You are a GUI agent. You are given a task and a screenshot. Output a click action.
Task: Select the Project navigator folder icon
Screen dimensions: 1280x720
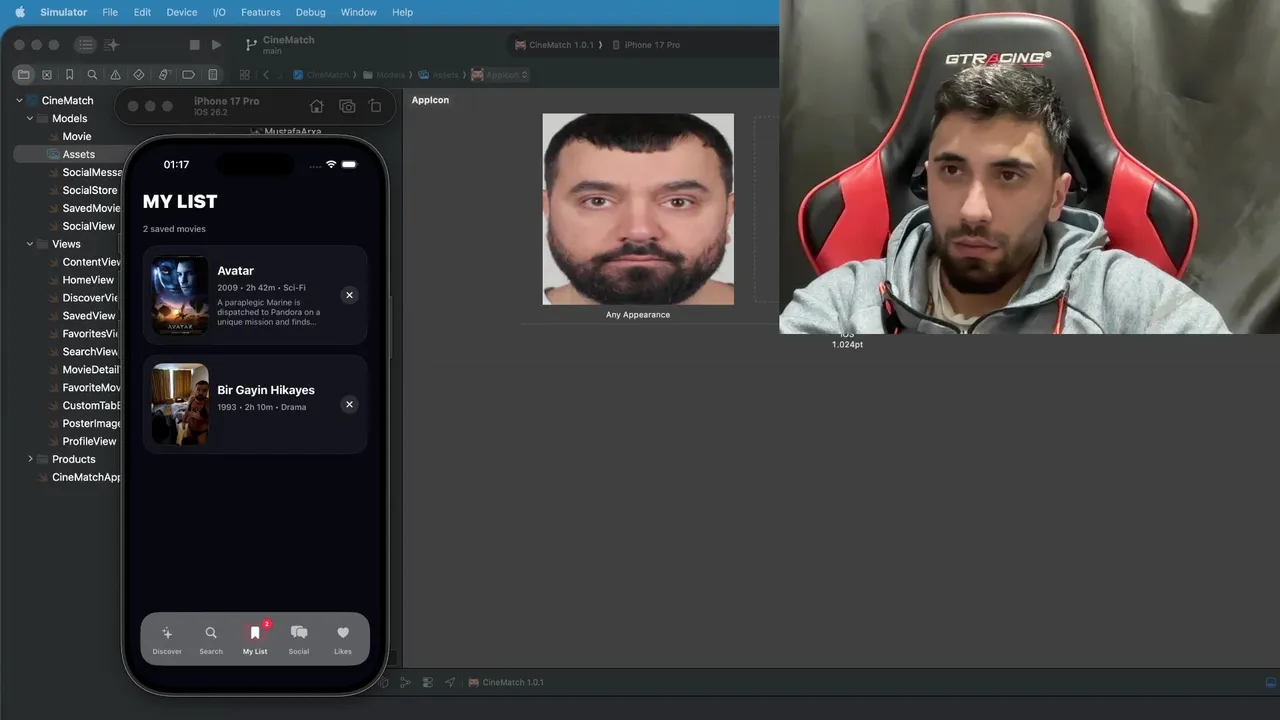24,75
